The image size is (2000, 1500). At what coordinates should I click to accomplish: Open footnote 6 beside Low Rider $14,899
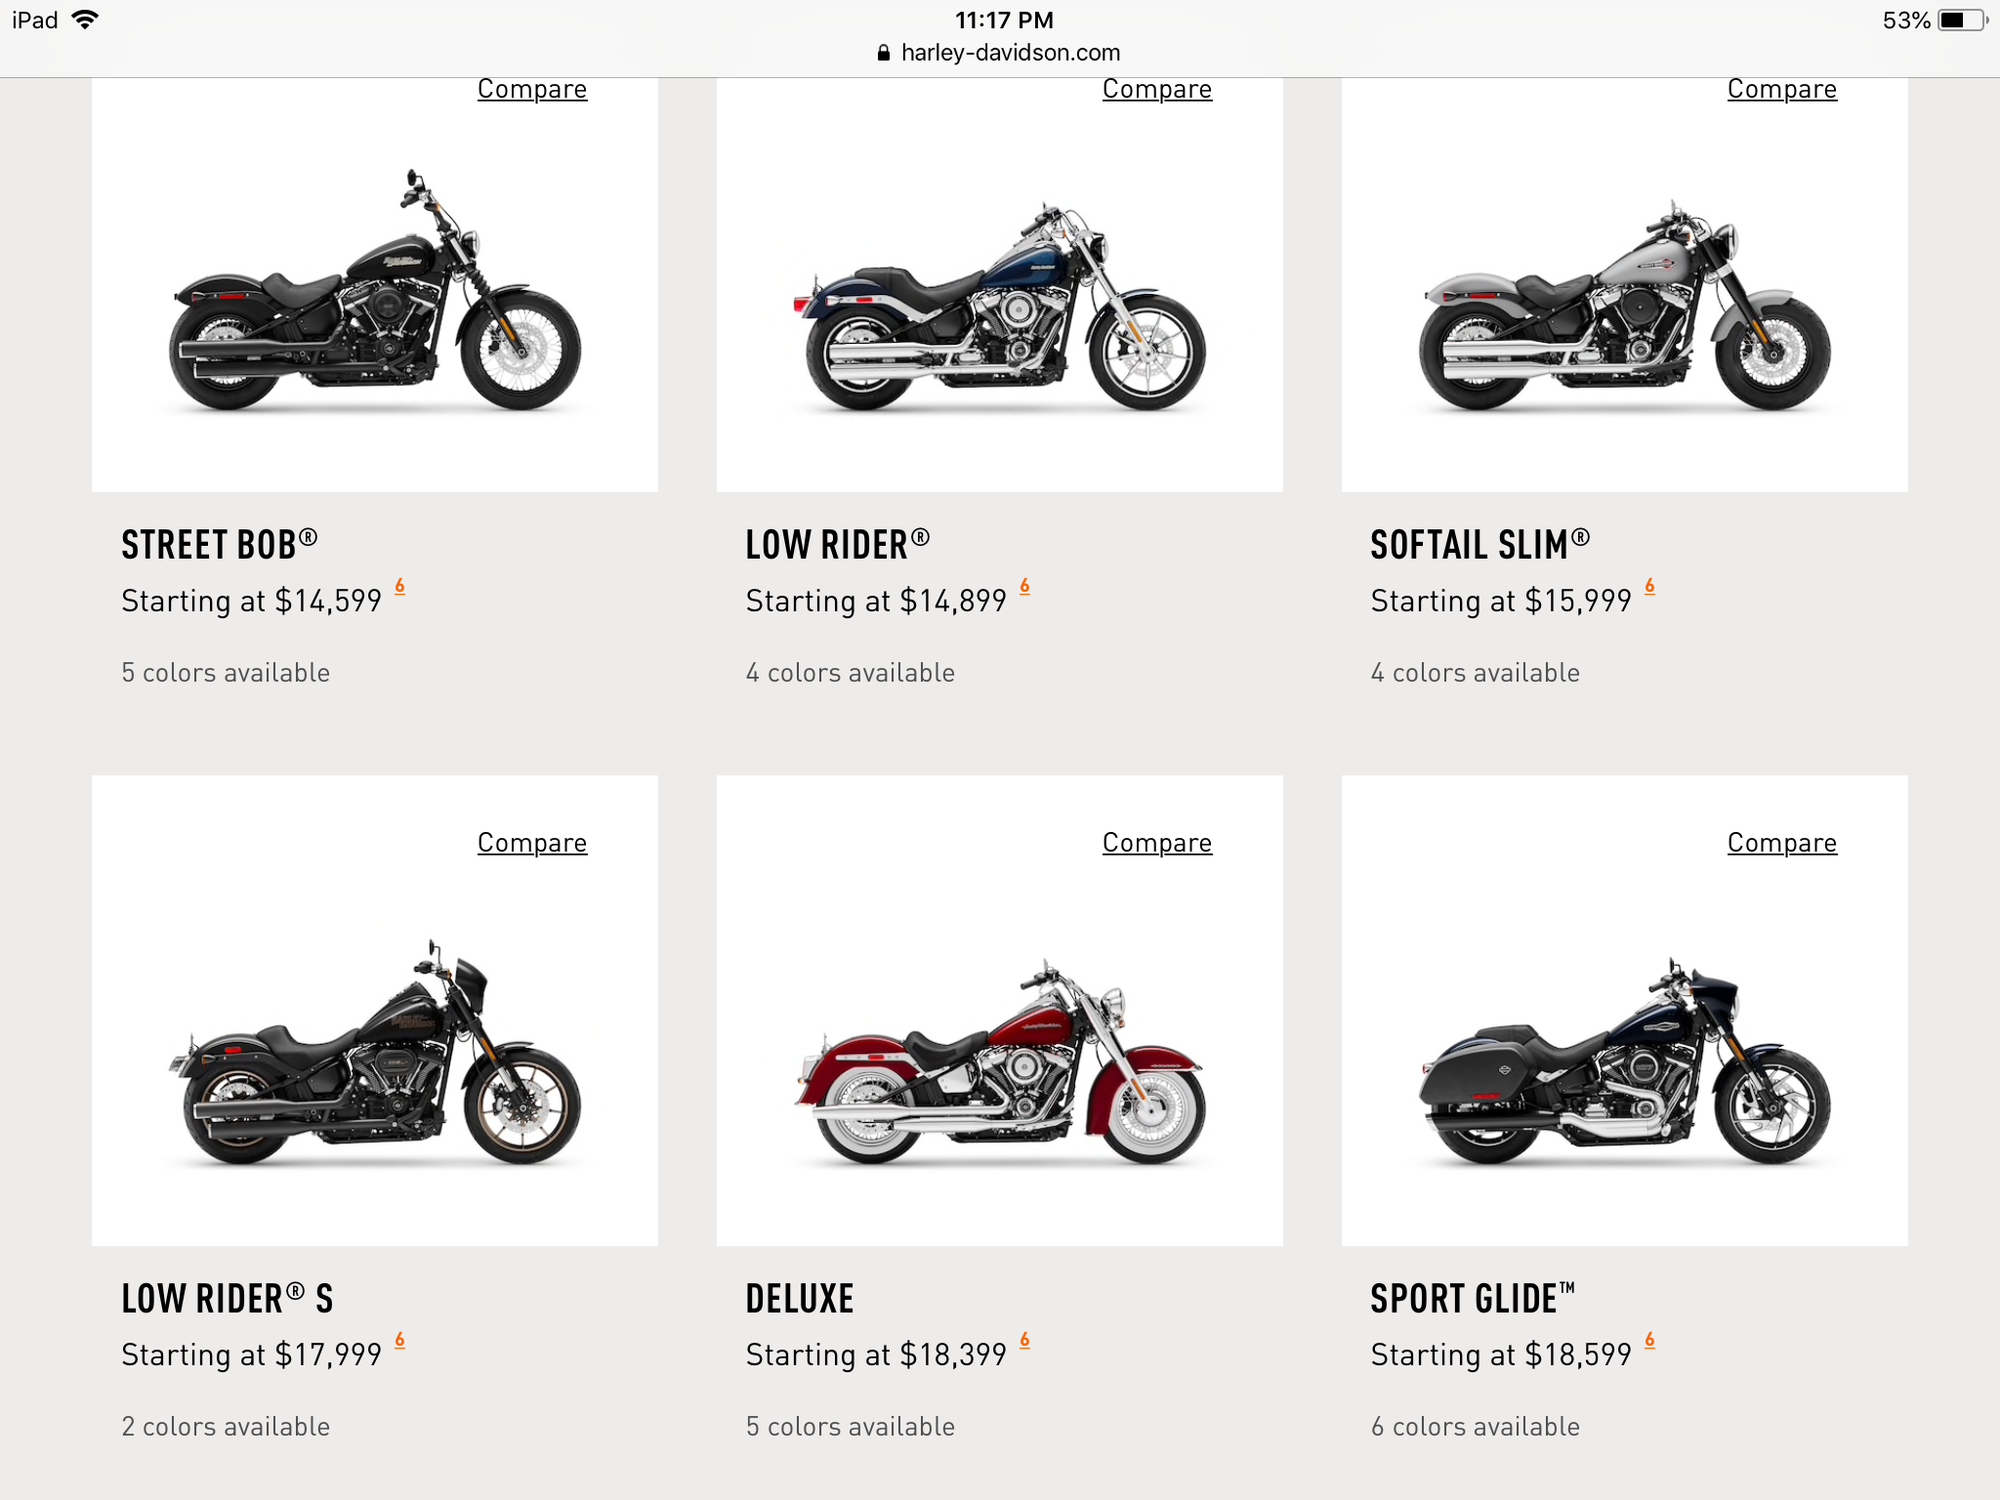click(x=1025, y=586)
